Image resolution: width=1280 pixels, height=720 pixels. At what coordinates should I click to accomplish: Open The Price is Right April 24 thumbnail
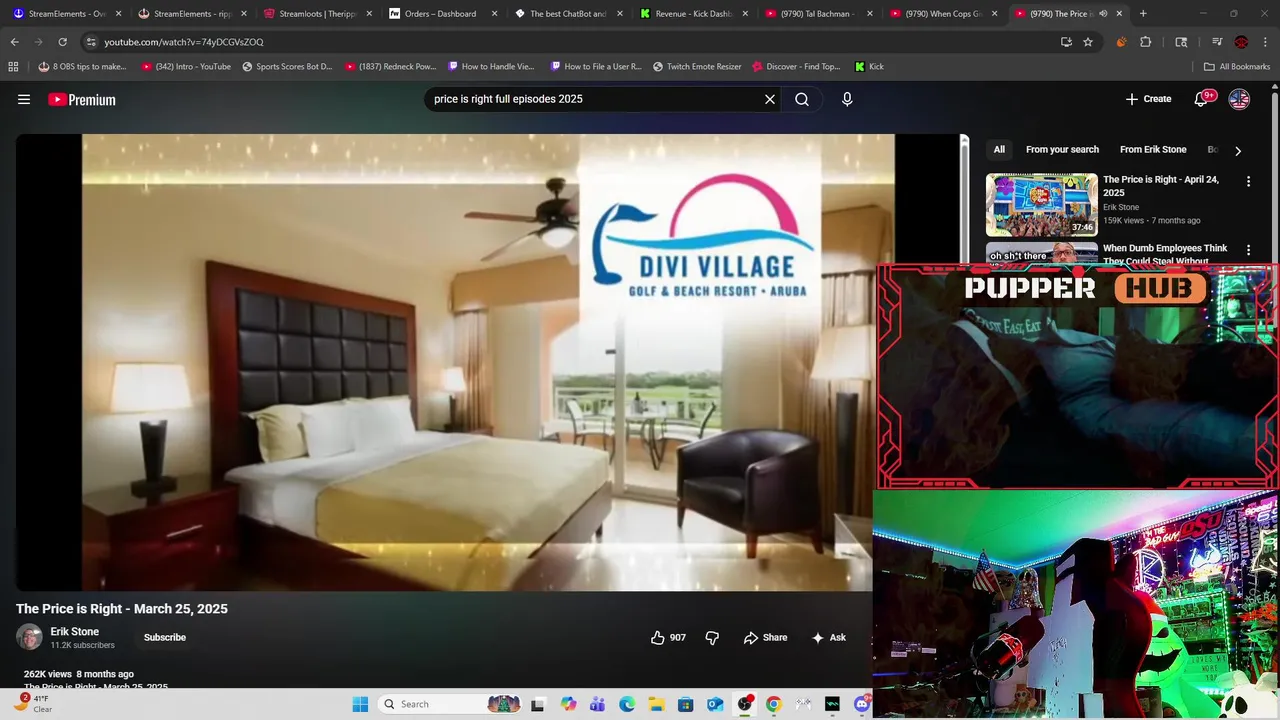pos(1042,205)
